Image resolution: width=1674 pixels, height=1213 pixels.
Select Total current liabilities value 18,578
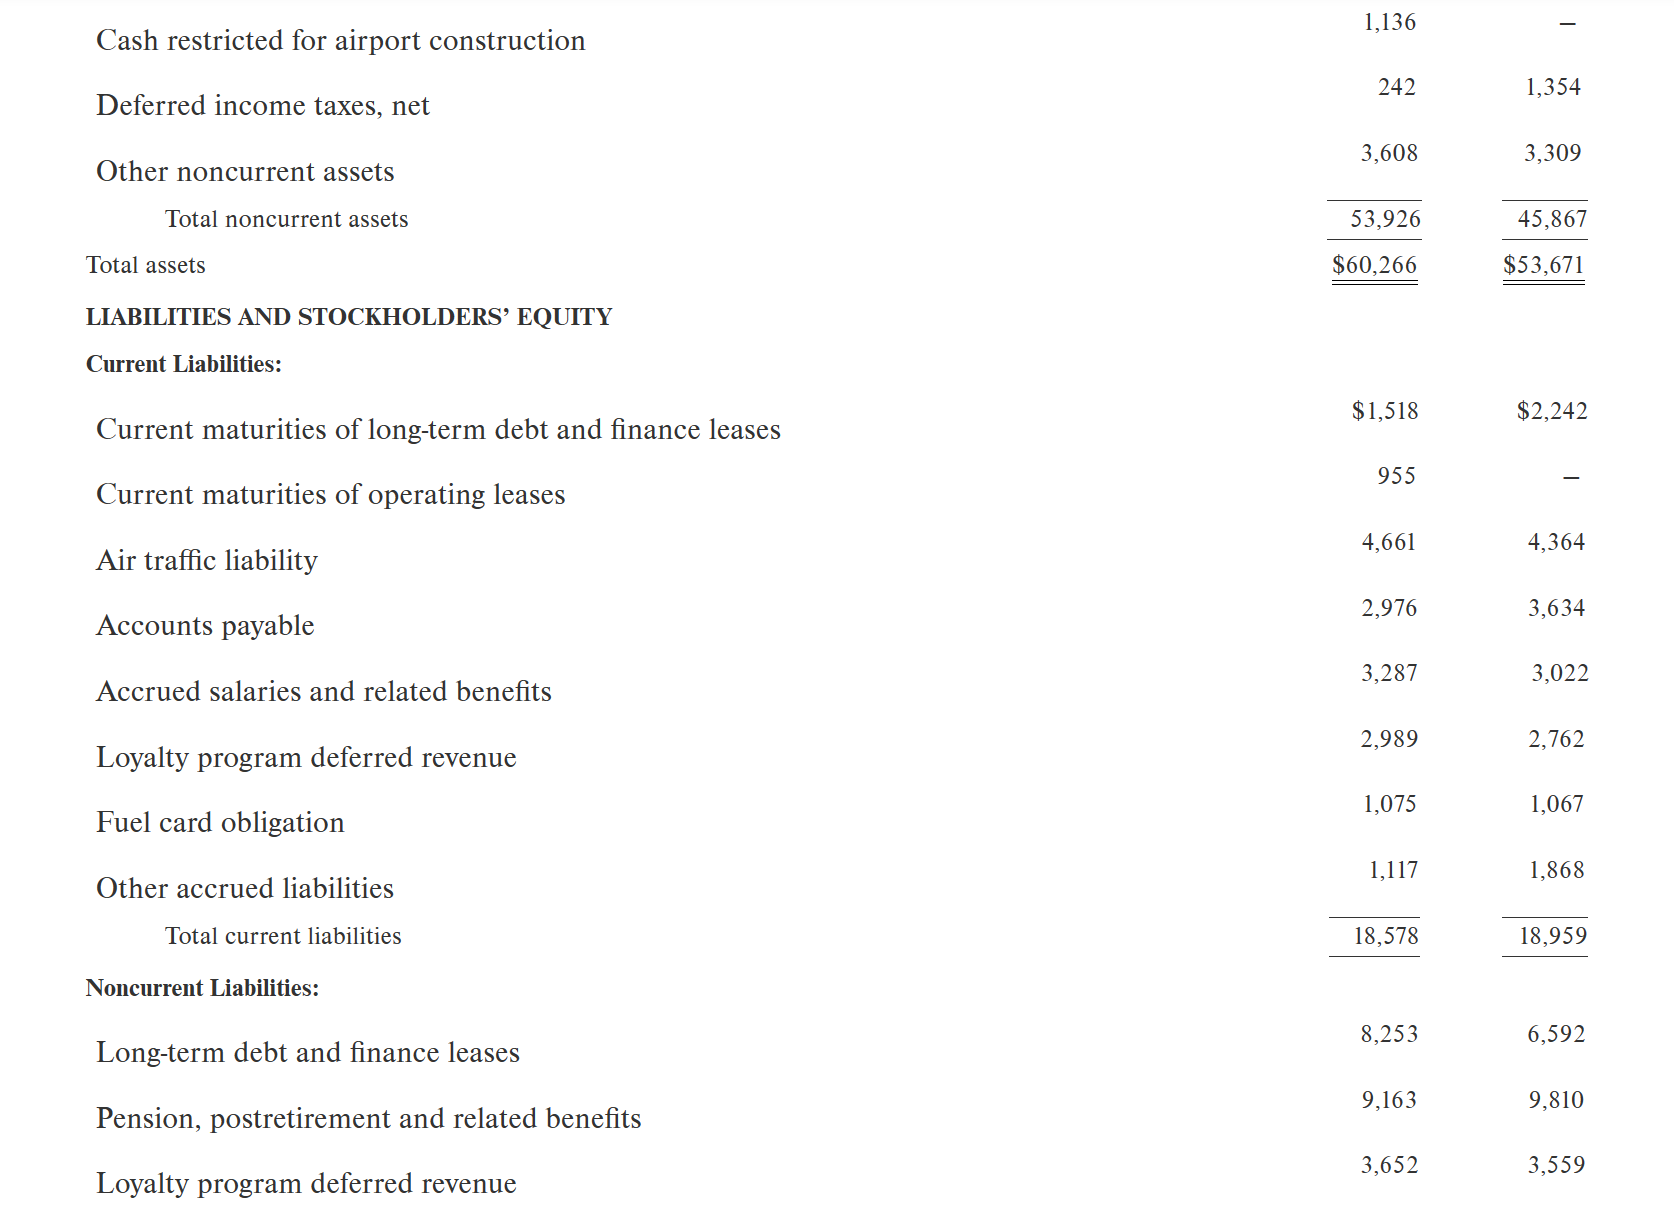point(1386,936)
